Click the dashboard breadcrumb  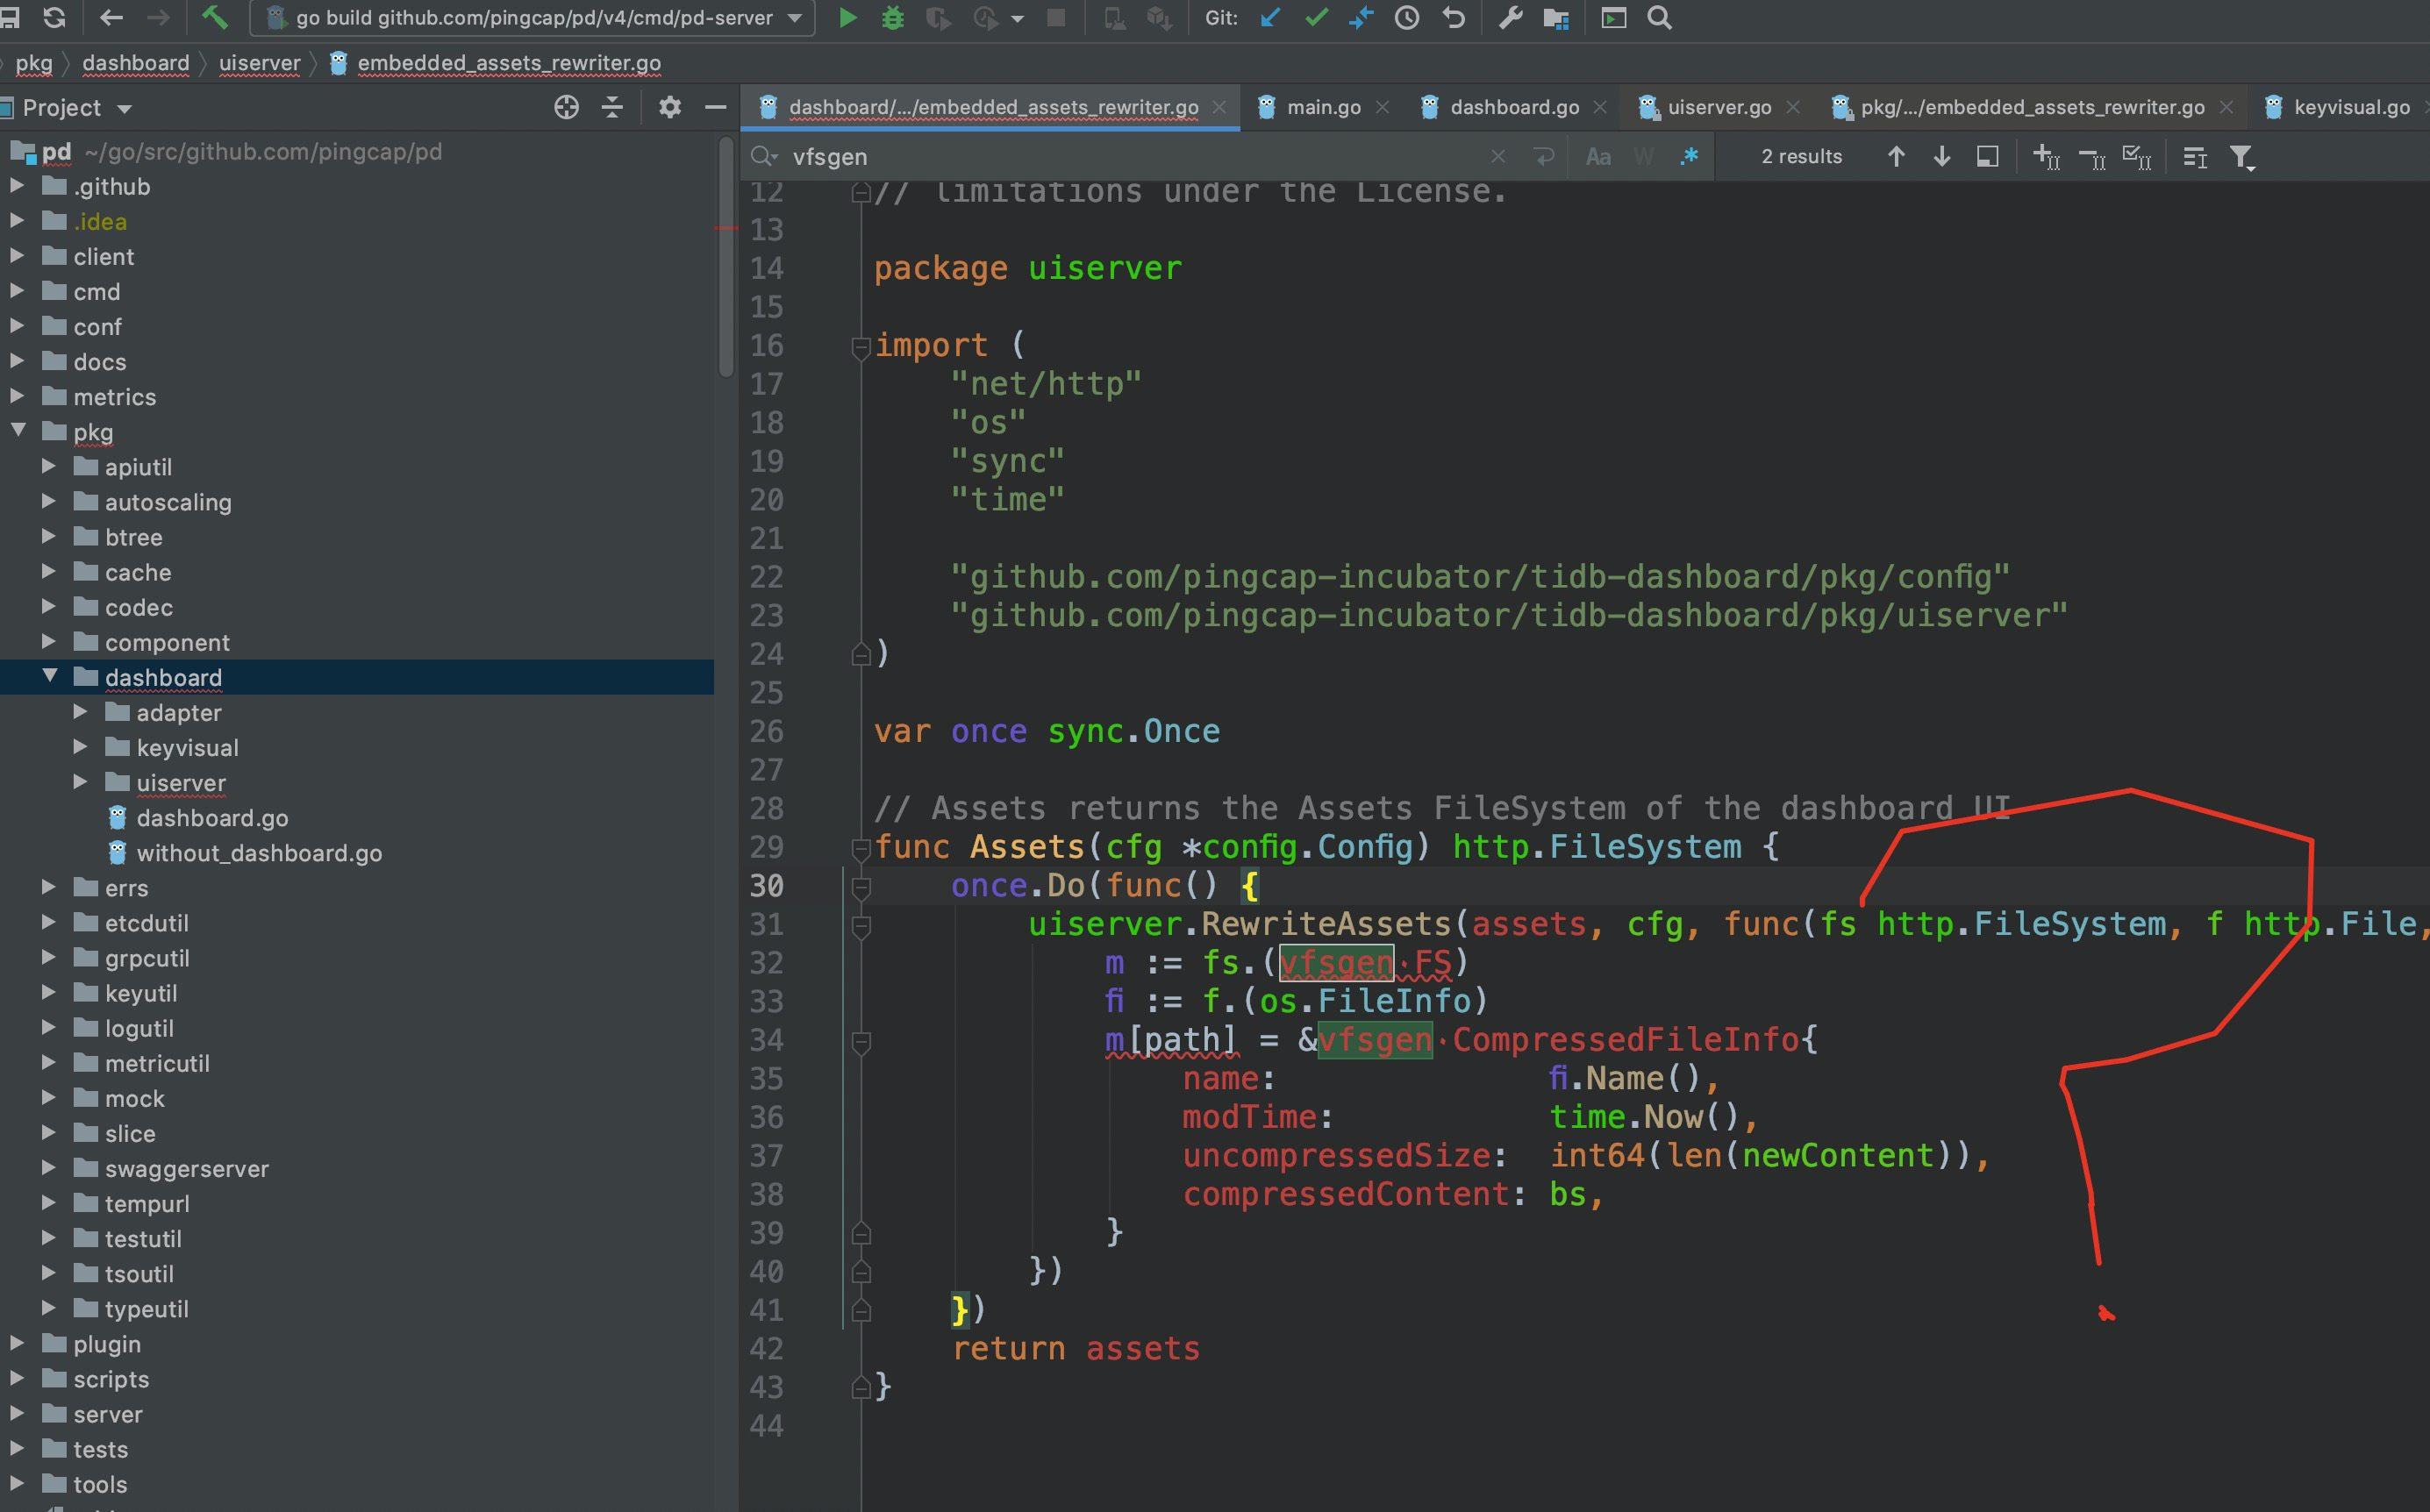(x=135, y=63)
